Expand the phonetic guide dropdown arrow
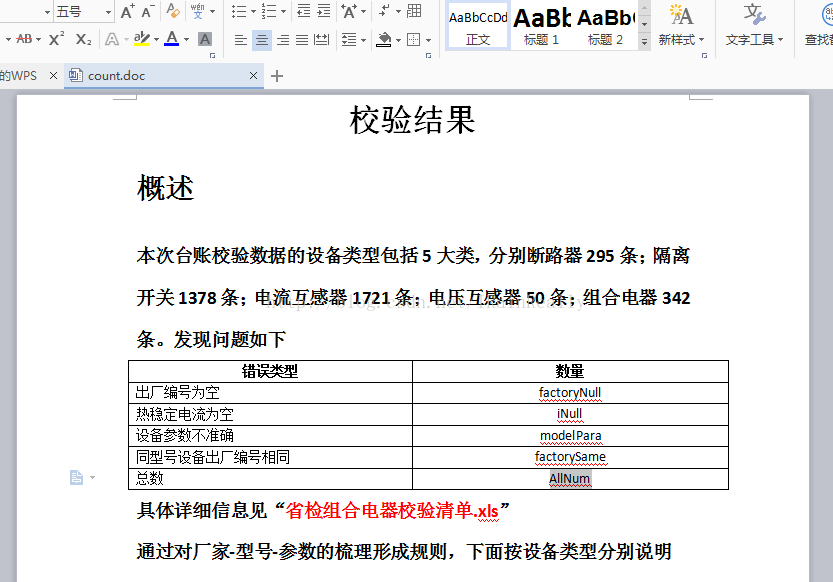The height and width of the screenshot is (582, 833). [x=212, y=12]
